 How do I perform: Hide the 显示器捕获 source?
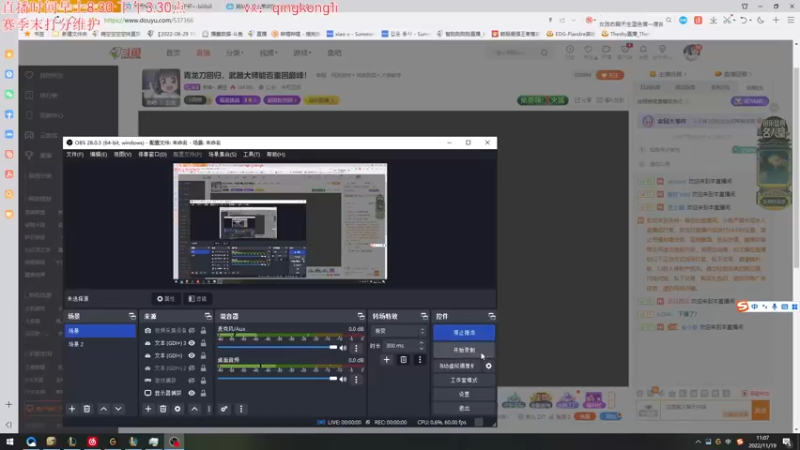pyautogui.click(x=191, y=393)
